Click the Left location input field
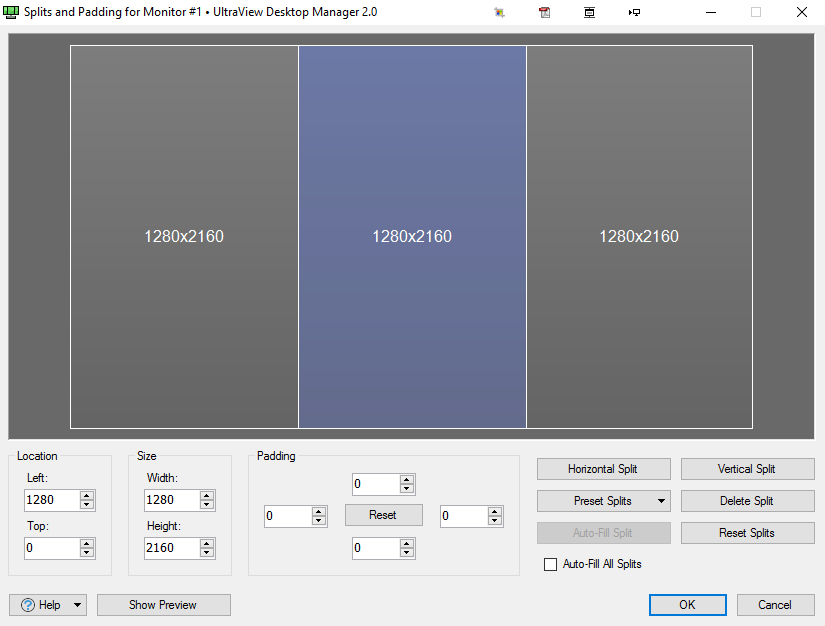This screenshot has height=626, width=825. click(52, 500)
